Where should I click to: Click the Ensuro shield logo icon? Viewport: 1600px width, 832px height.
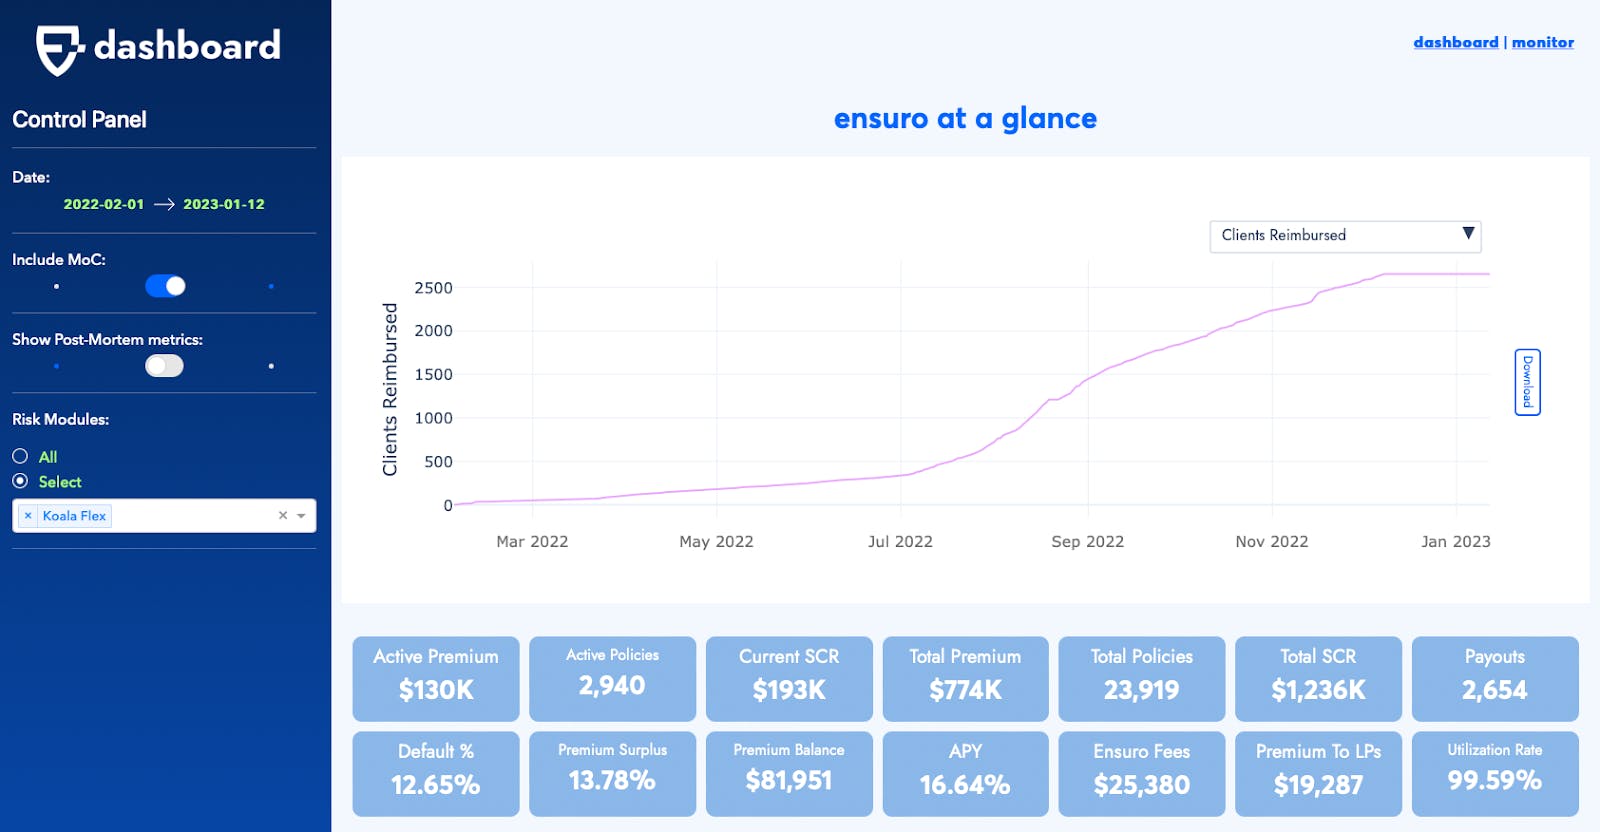coord(58,49)
